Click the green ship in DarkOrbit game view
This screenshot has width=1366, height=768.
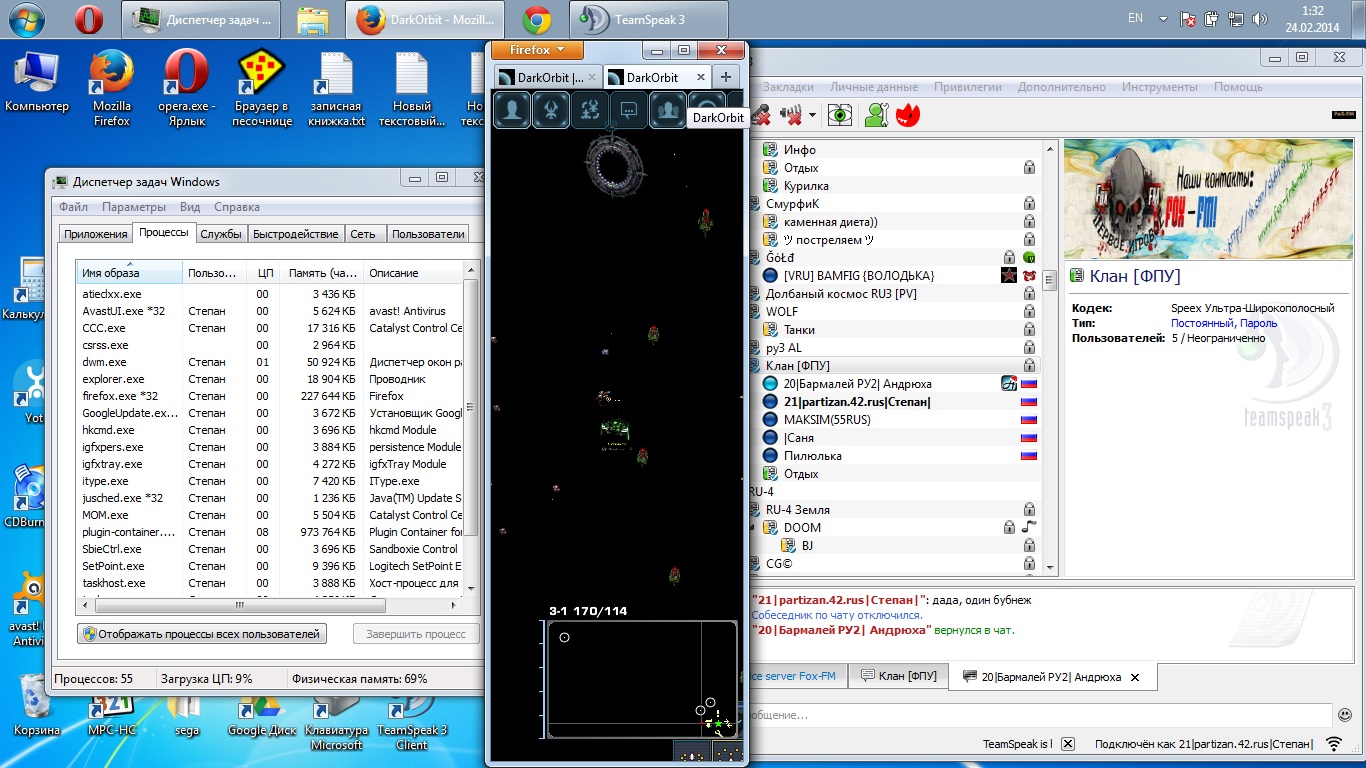point(615,429)
